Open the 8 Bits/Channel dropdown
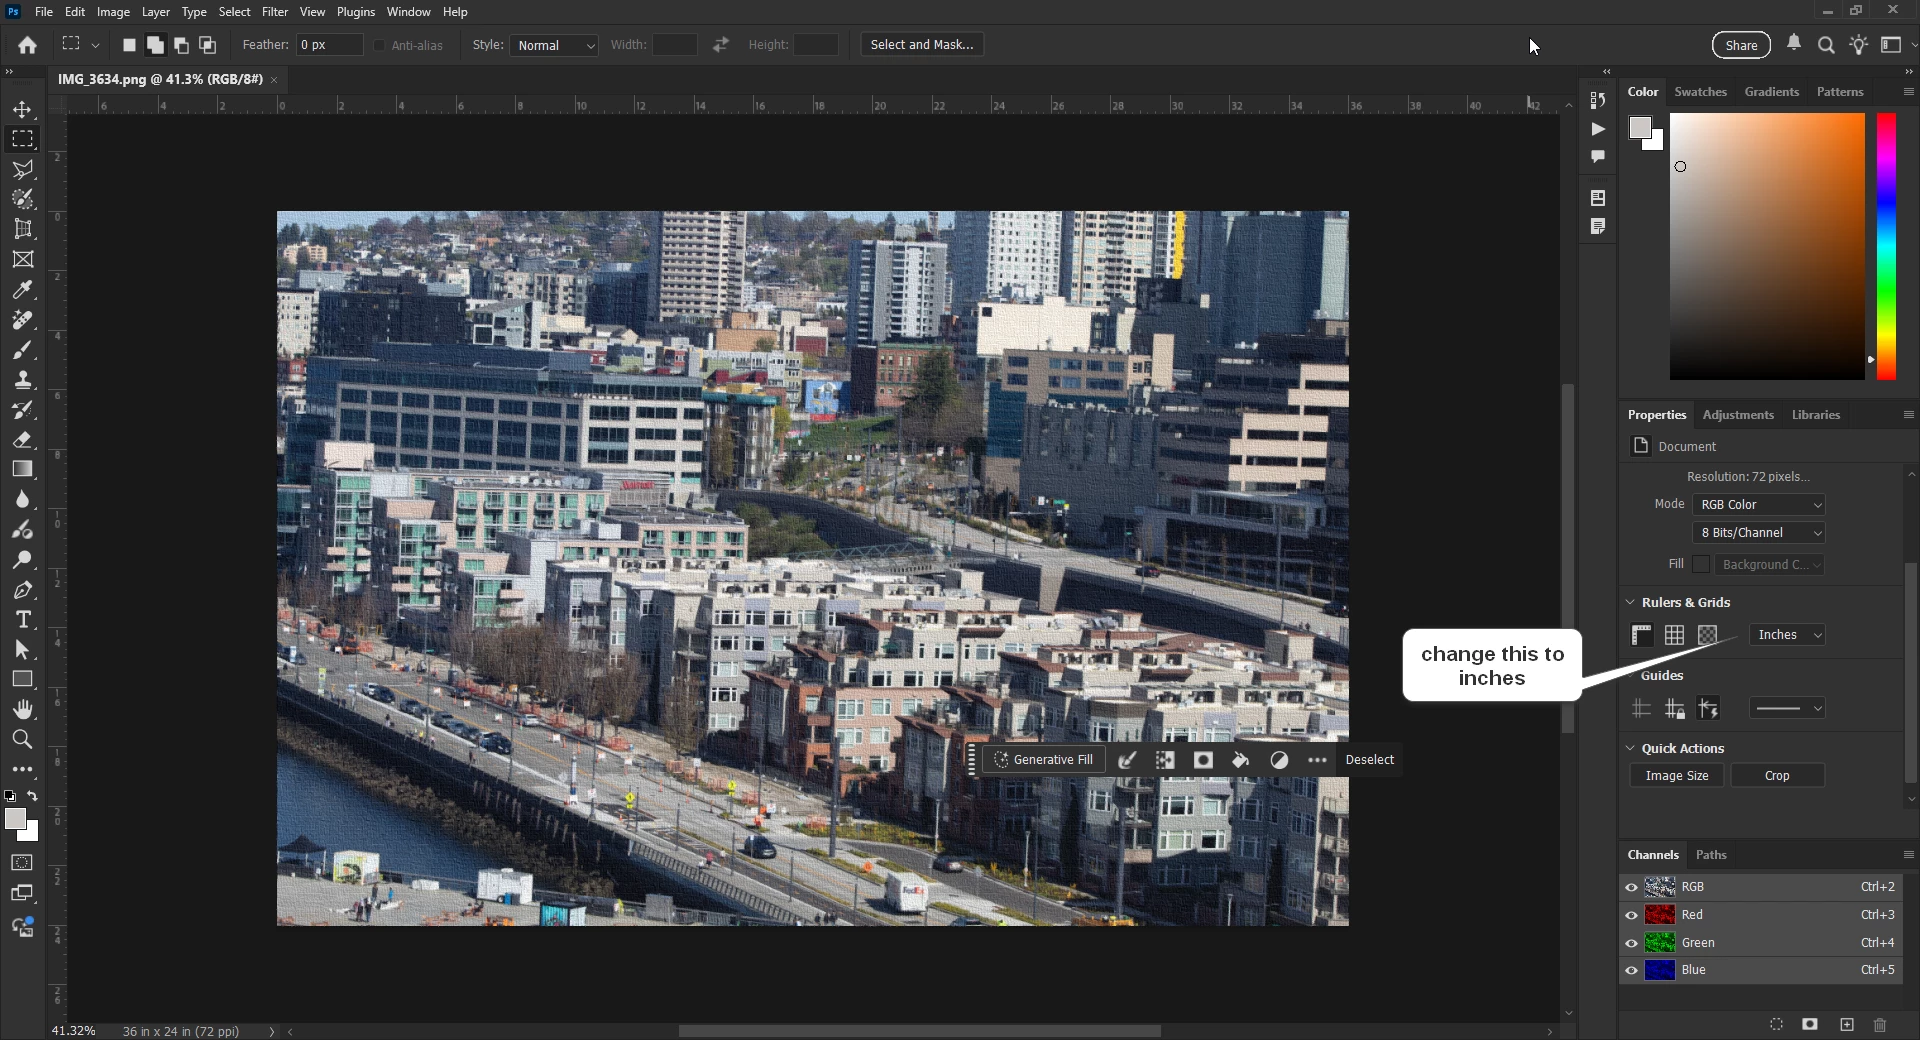The width and height of the screenshot is (1920, 1040). click(x=1759, y=533)
